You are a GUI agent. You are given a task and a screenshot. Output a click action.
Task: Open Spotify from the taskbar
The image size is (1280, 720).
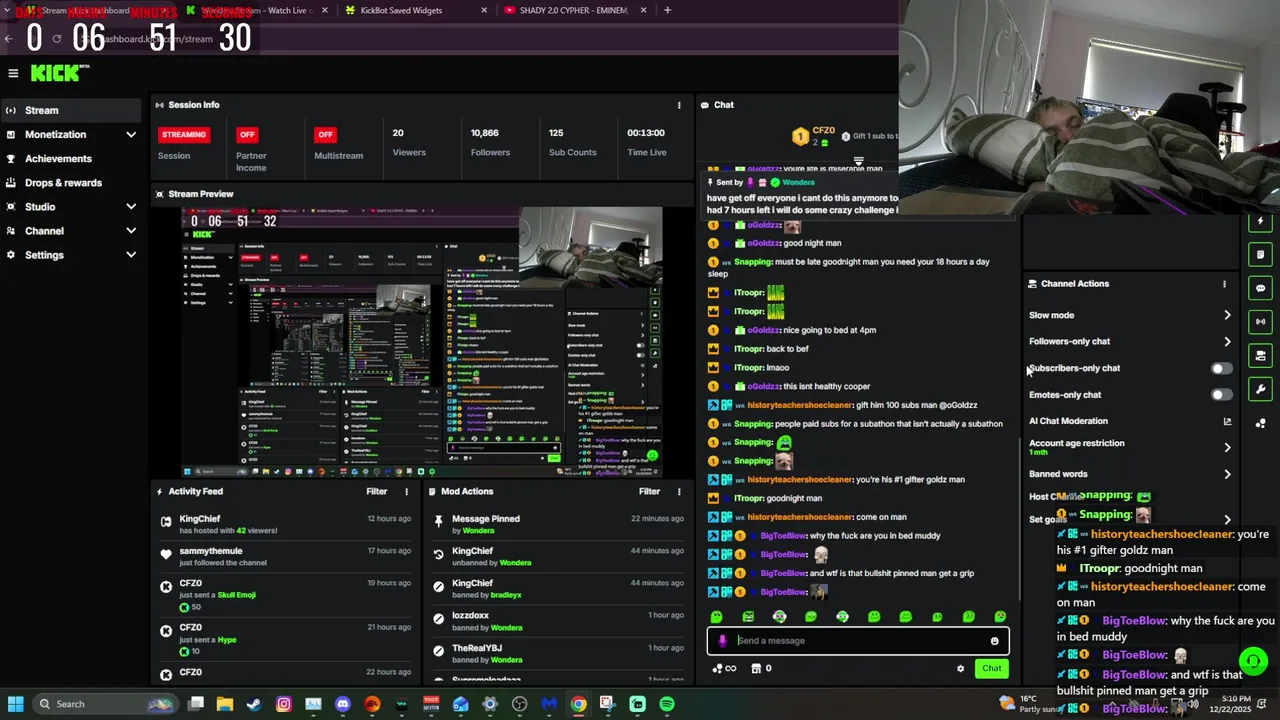[667, 704]
